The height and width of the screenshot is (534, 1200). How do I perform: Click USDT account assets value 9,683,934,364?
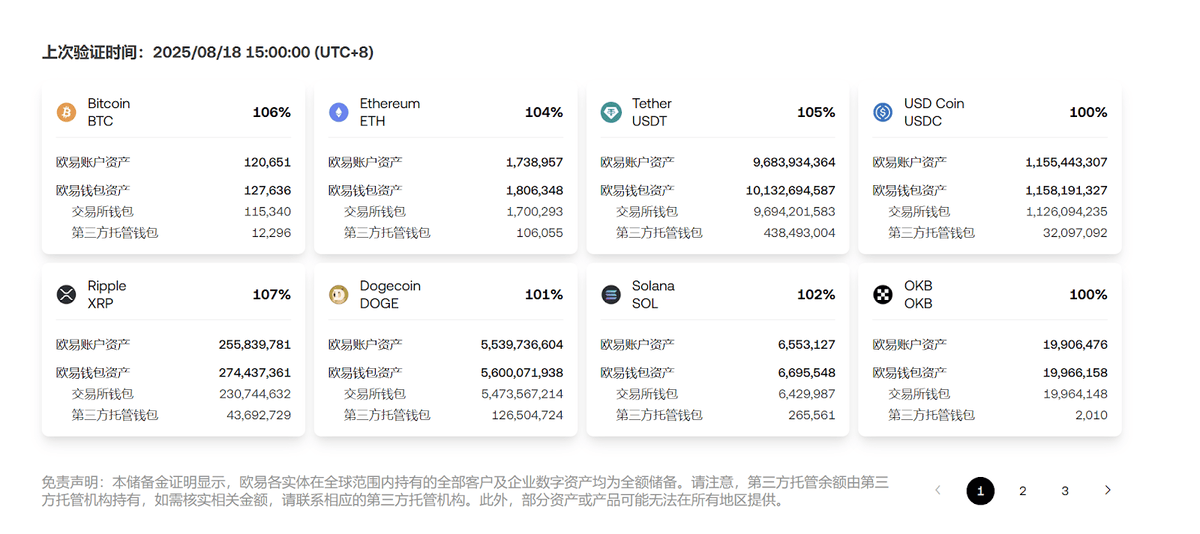[x=794, y=162]
